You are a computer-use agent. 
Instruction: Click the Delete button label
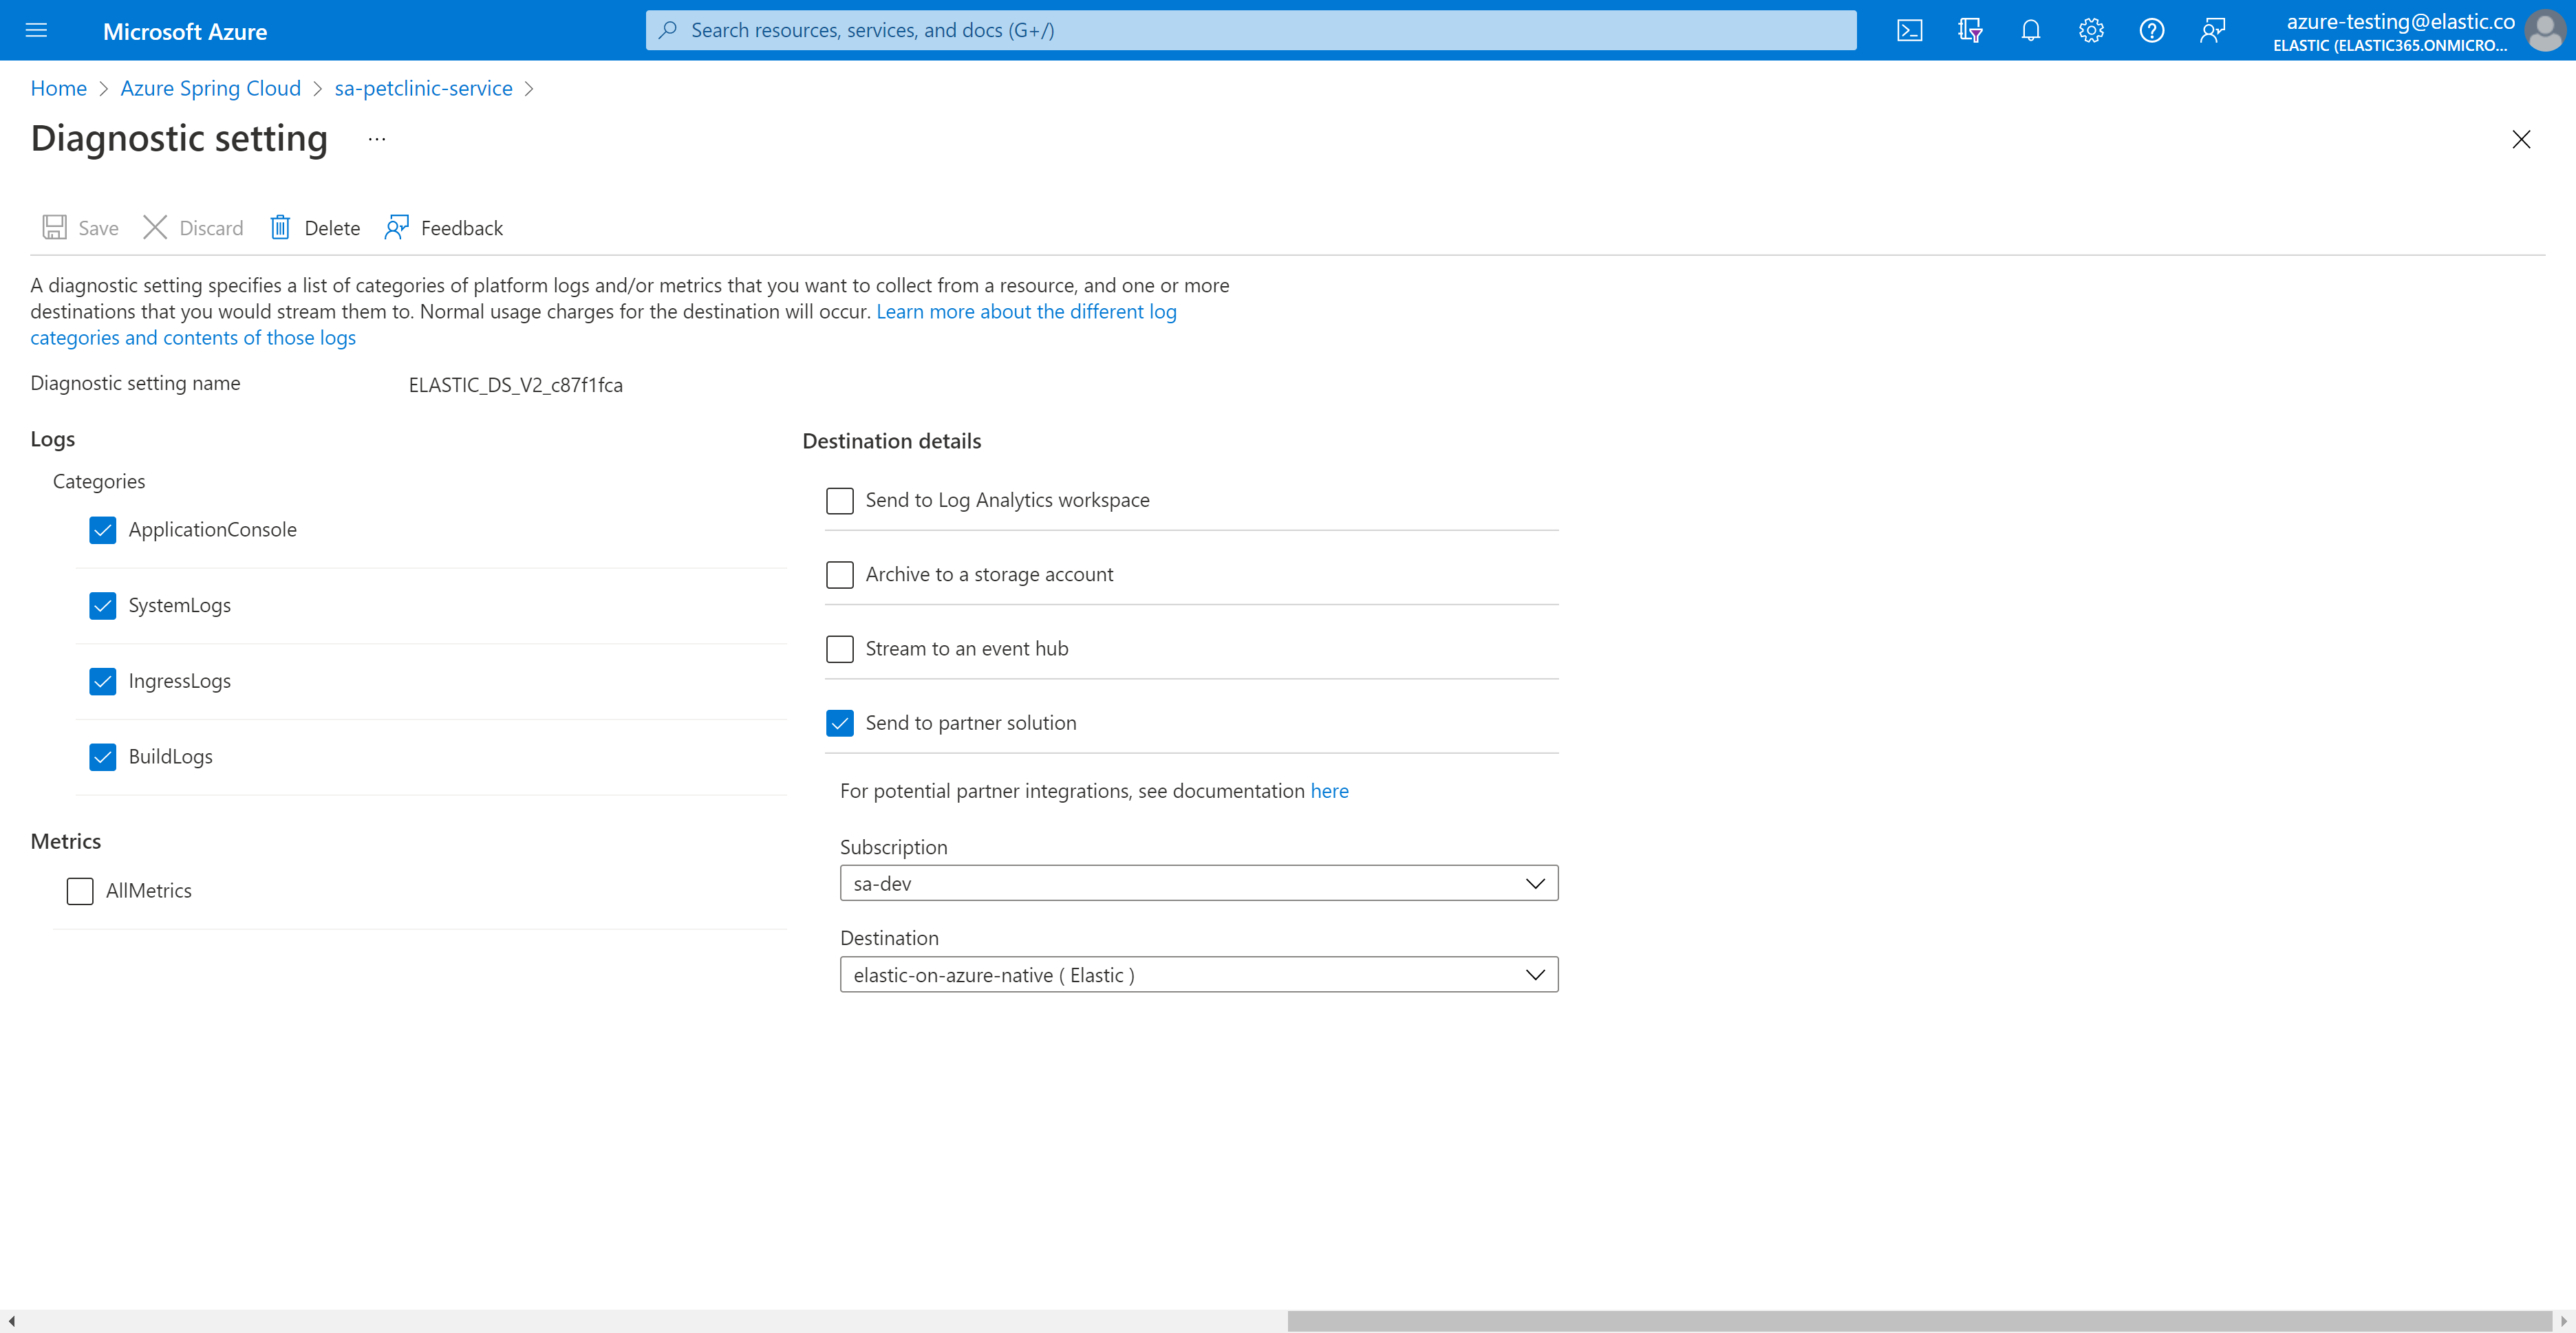pyautogui.click(x=332, y=228)
